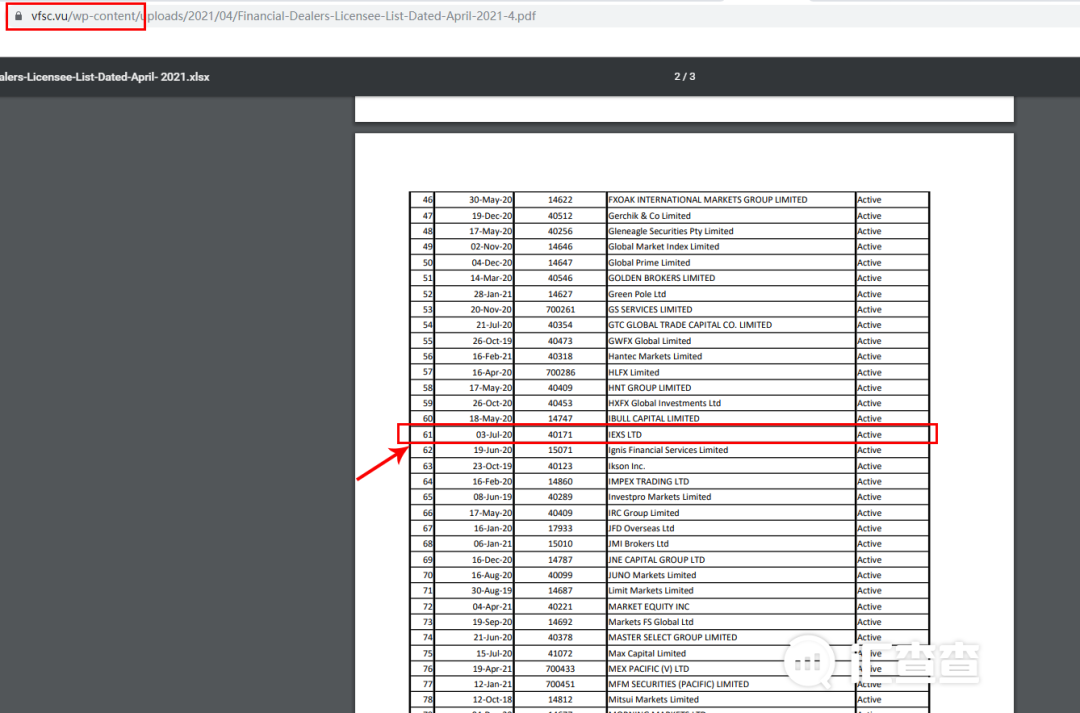Select HXFX Global Investments Ltd cell
Screen dimensions: 1080x713
(731, 403)
